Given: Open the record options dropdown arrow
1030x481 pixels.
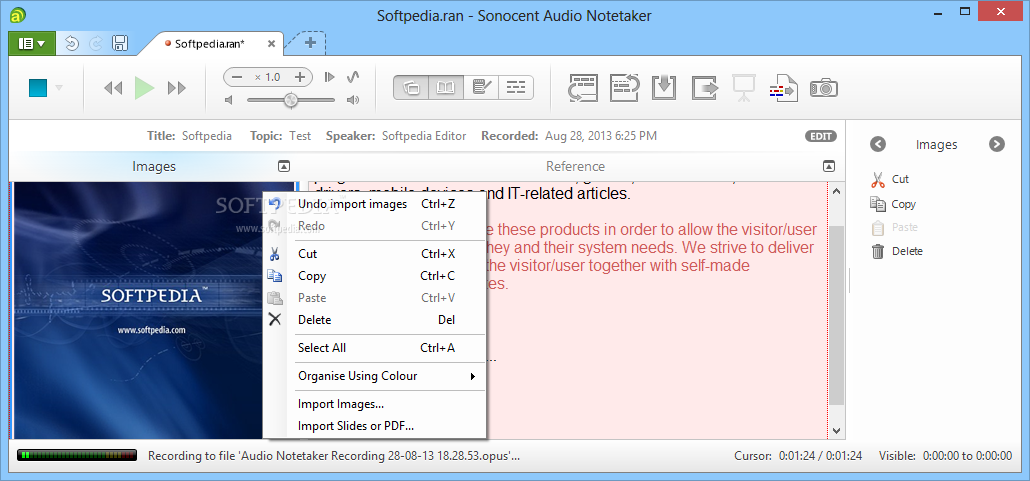Looking at the screenshot, I should pos(59,87).
